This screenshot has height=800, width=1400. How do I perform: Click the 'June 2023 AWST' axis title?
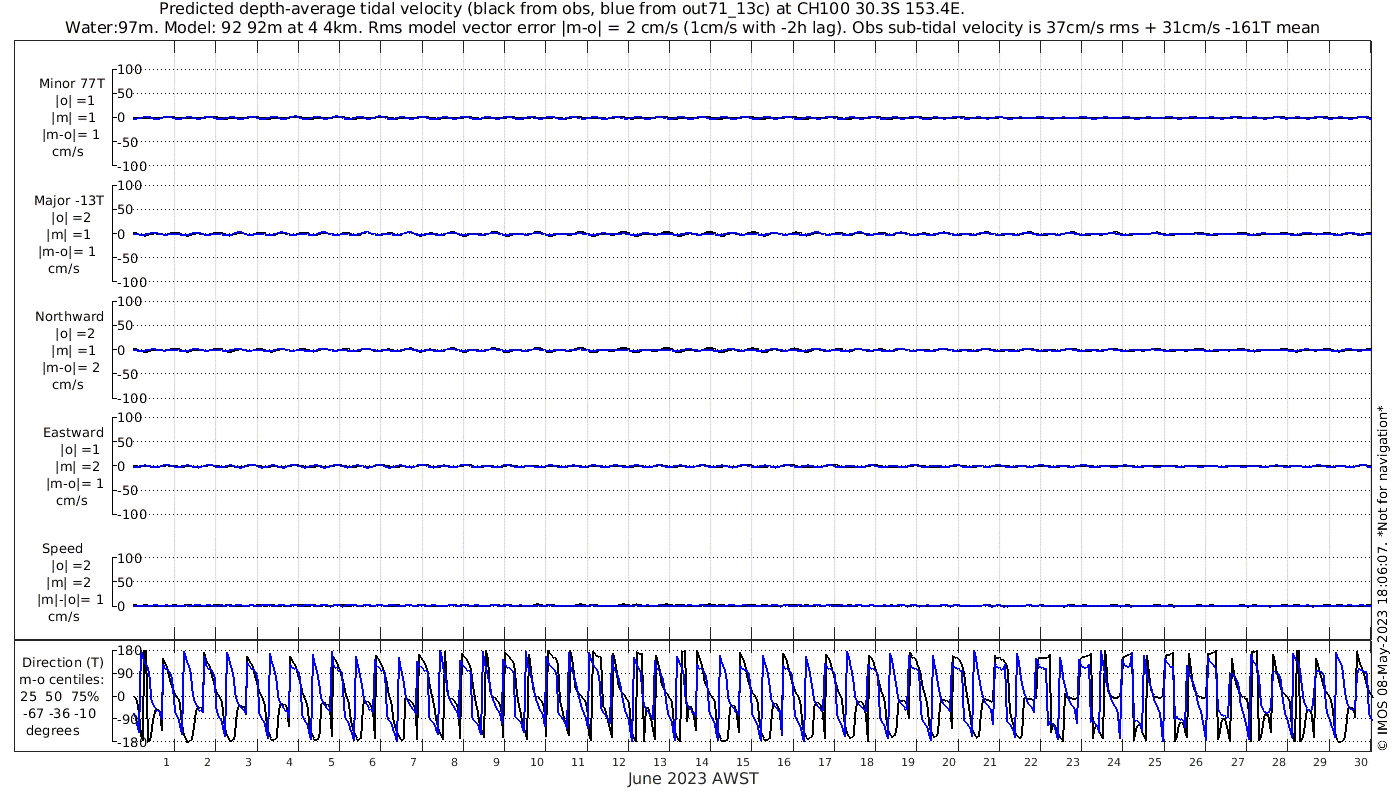693,779
